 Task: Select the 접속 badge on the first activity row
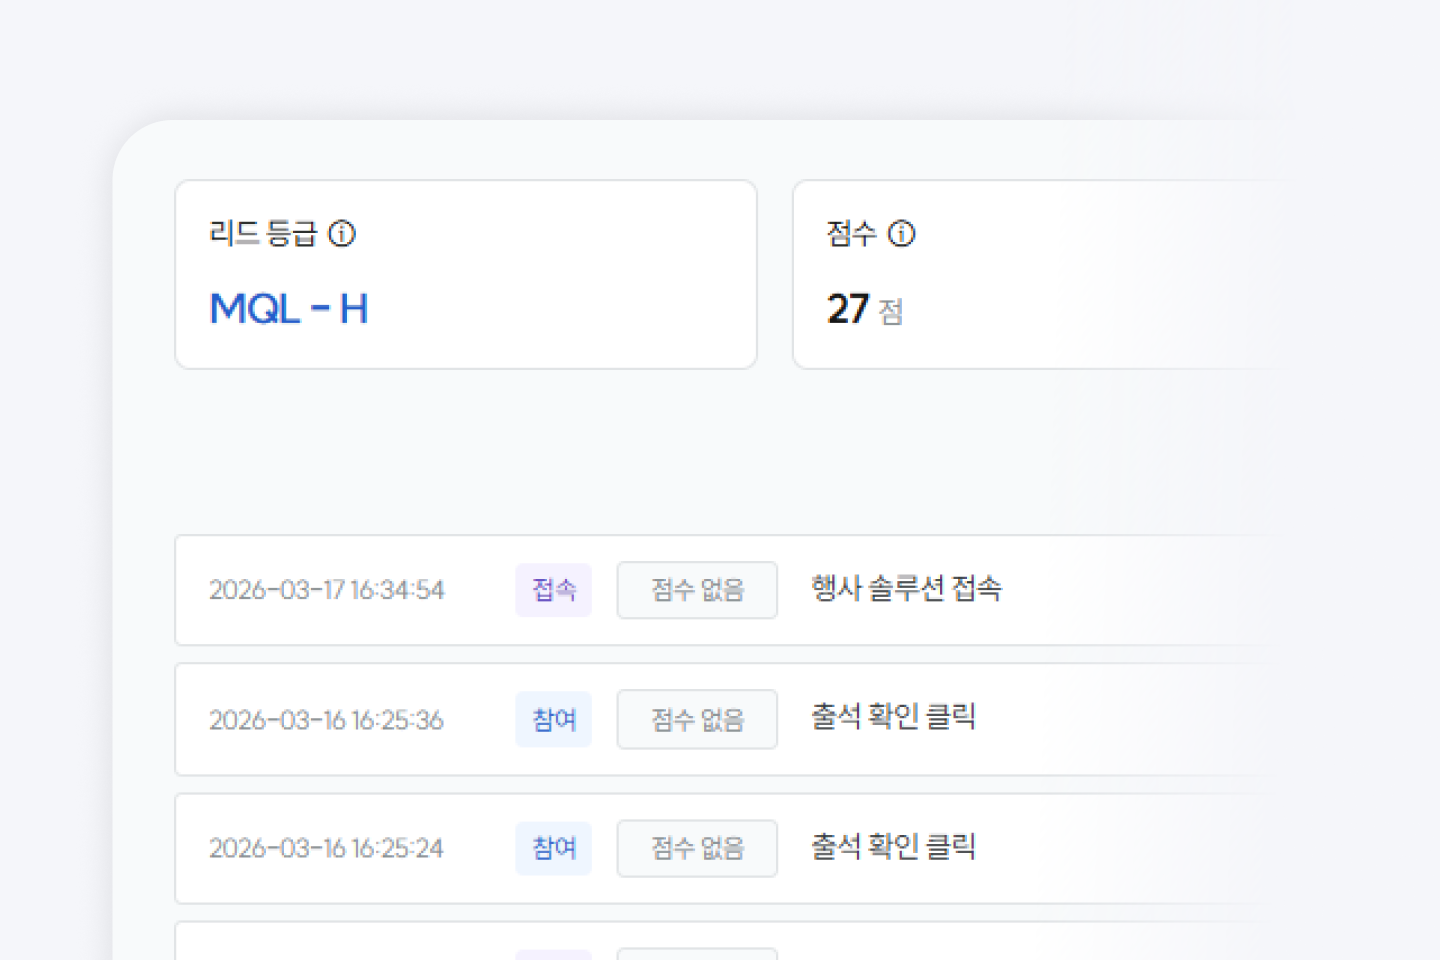[553, 590]
